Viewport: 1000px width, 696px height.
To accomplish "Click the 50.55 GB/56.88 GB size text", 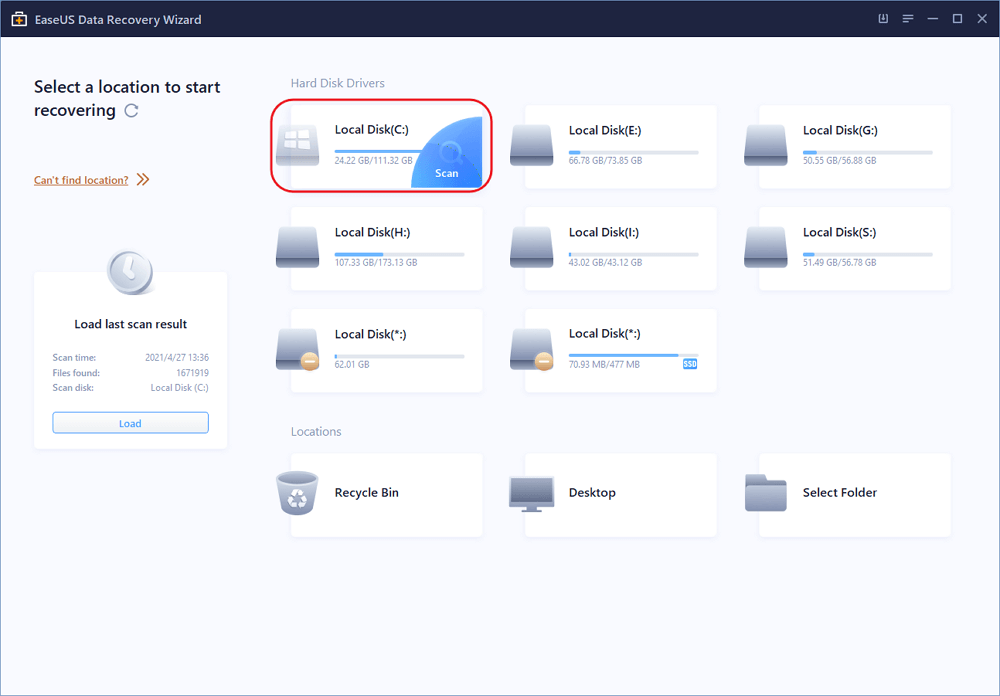I will 839,161.
